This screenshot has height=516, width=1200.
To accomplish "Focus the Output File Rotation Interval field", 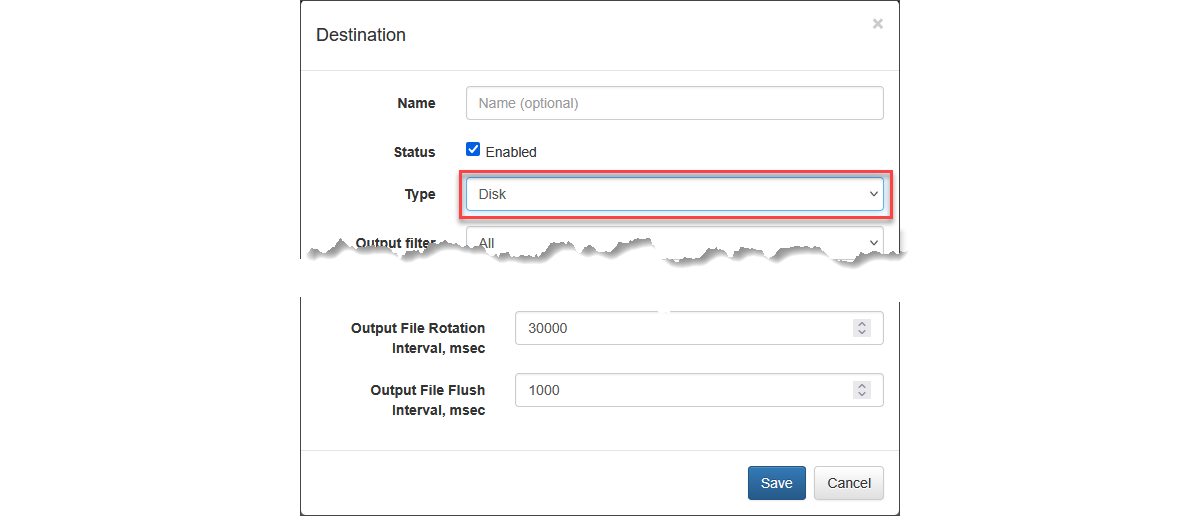I will coord(680,328).
